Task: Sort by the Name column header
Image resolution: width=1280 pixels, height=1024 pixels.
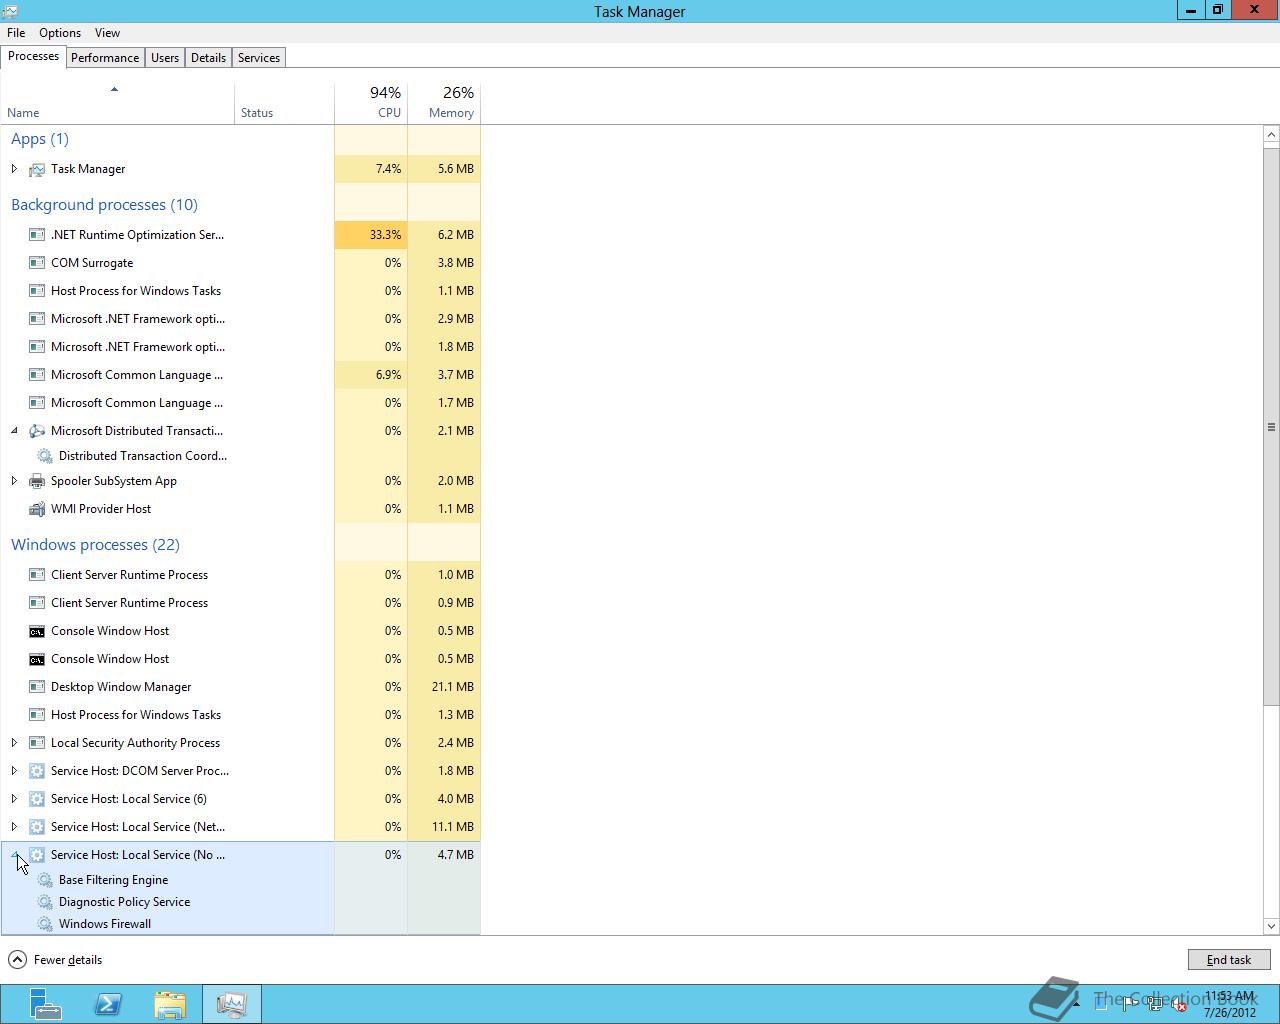Action: coord(117,103)
